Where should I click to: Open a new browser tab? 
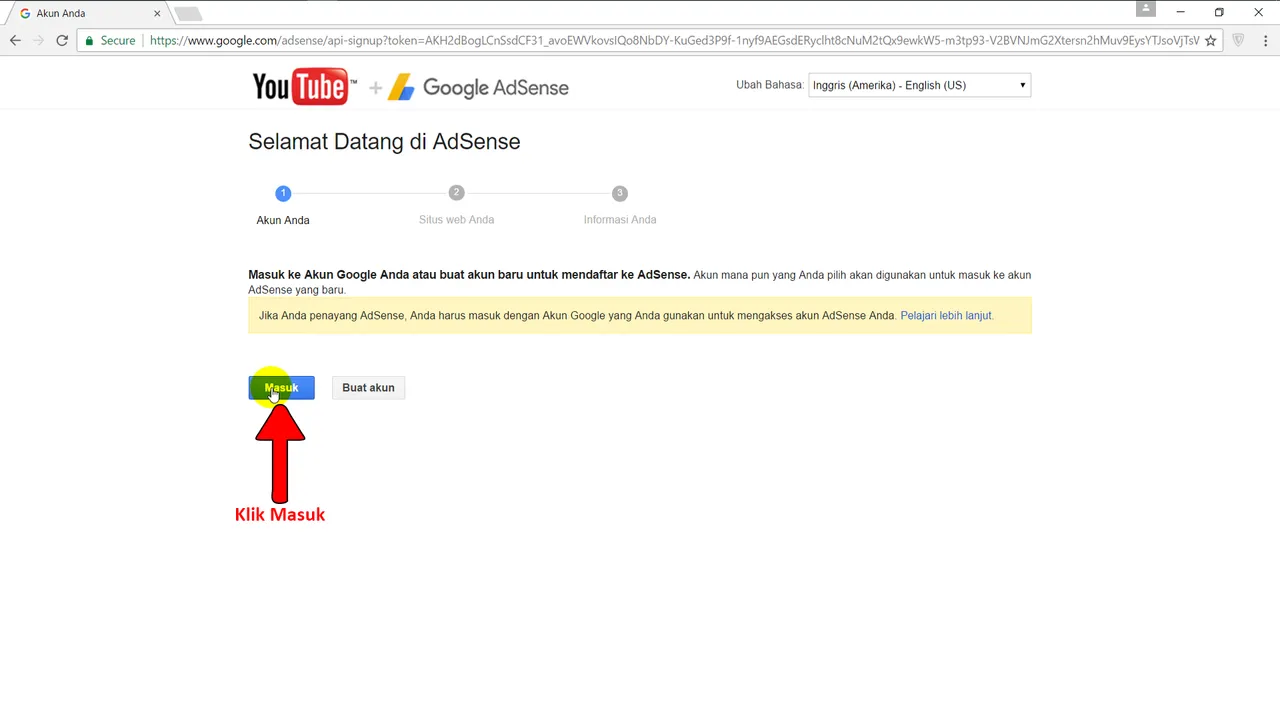pyautogui.click(x=188, y=14)
